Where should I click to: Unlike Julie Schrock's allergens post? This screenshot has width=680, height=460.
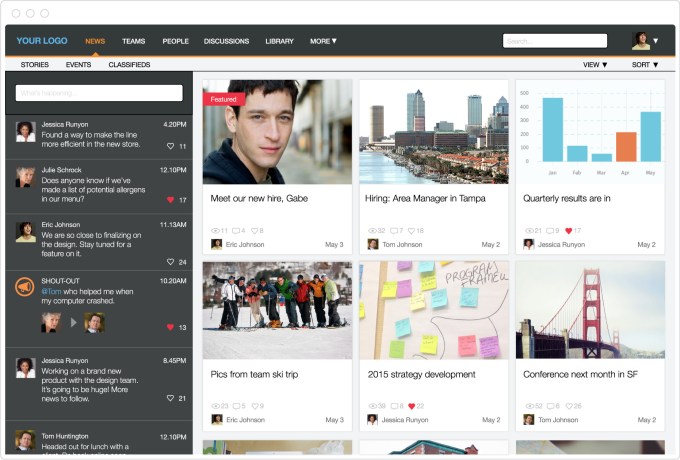[x=170, y=200]
